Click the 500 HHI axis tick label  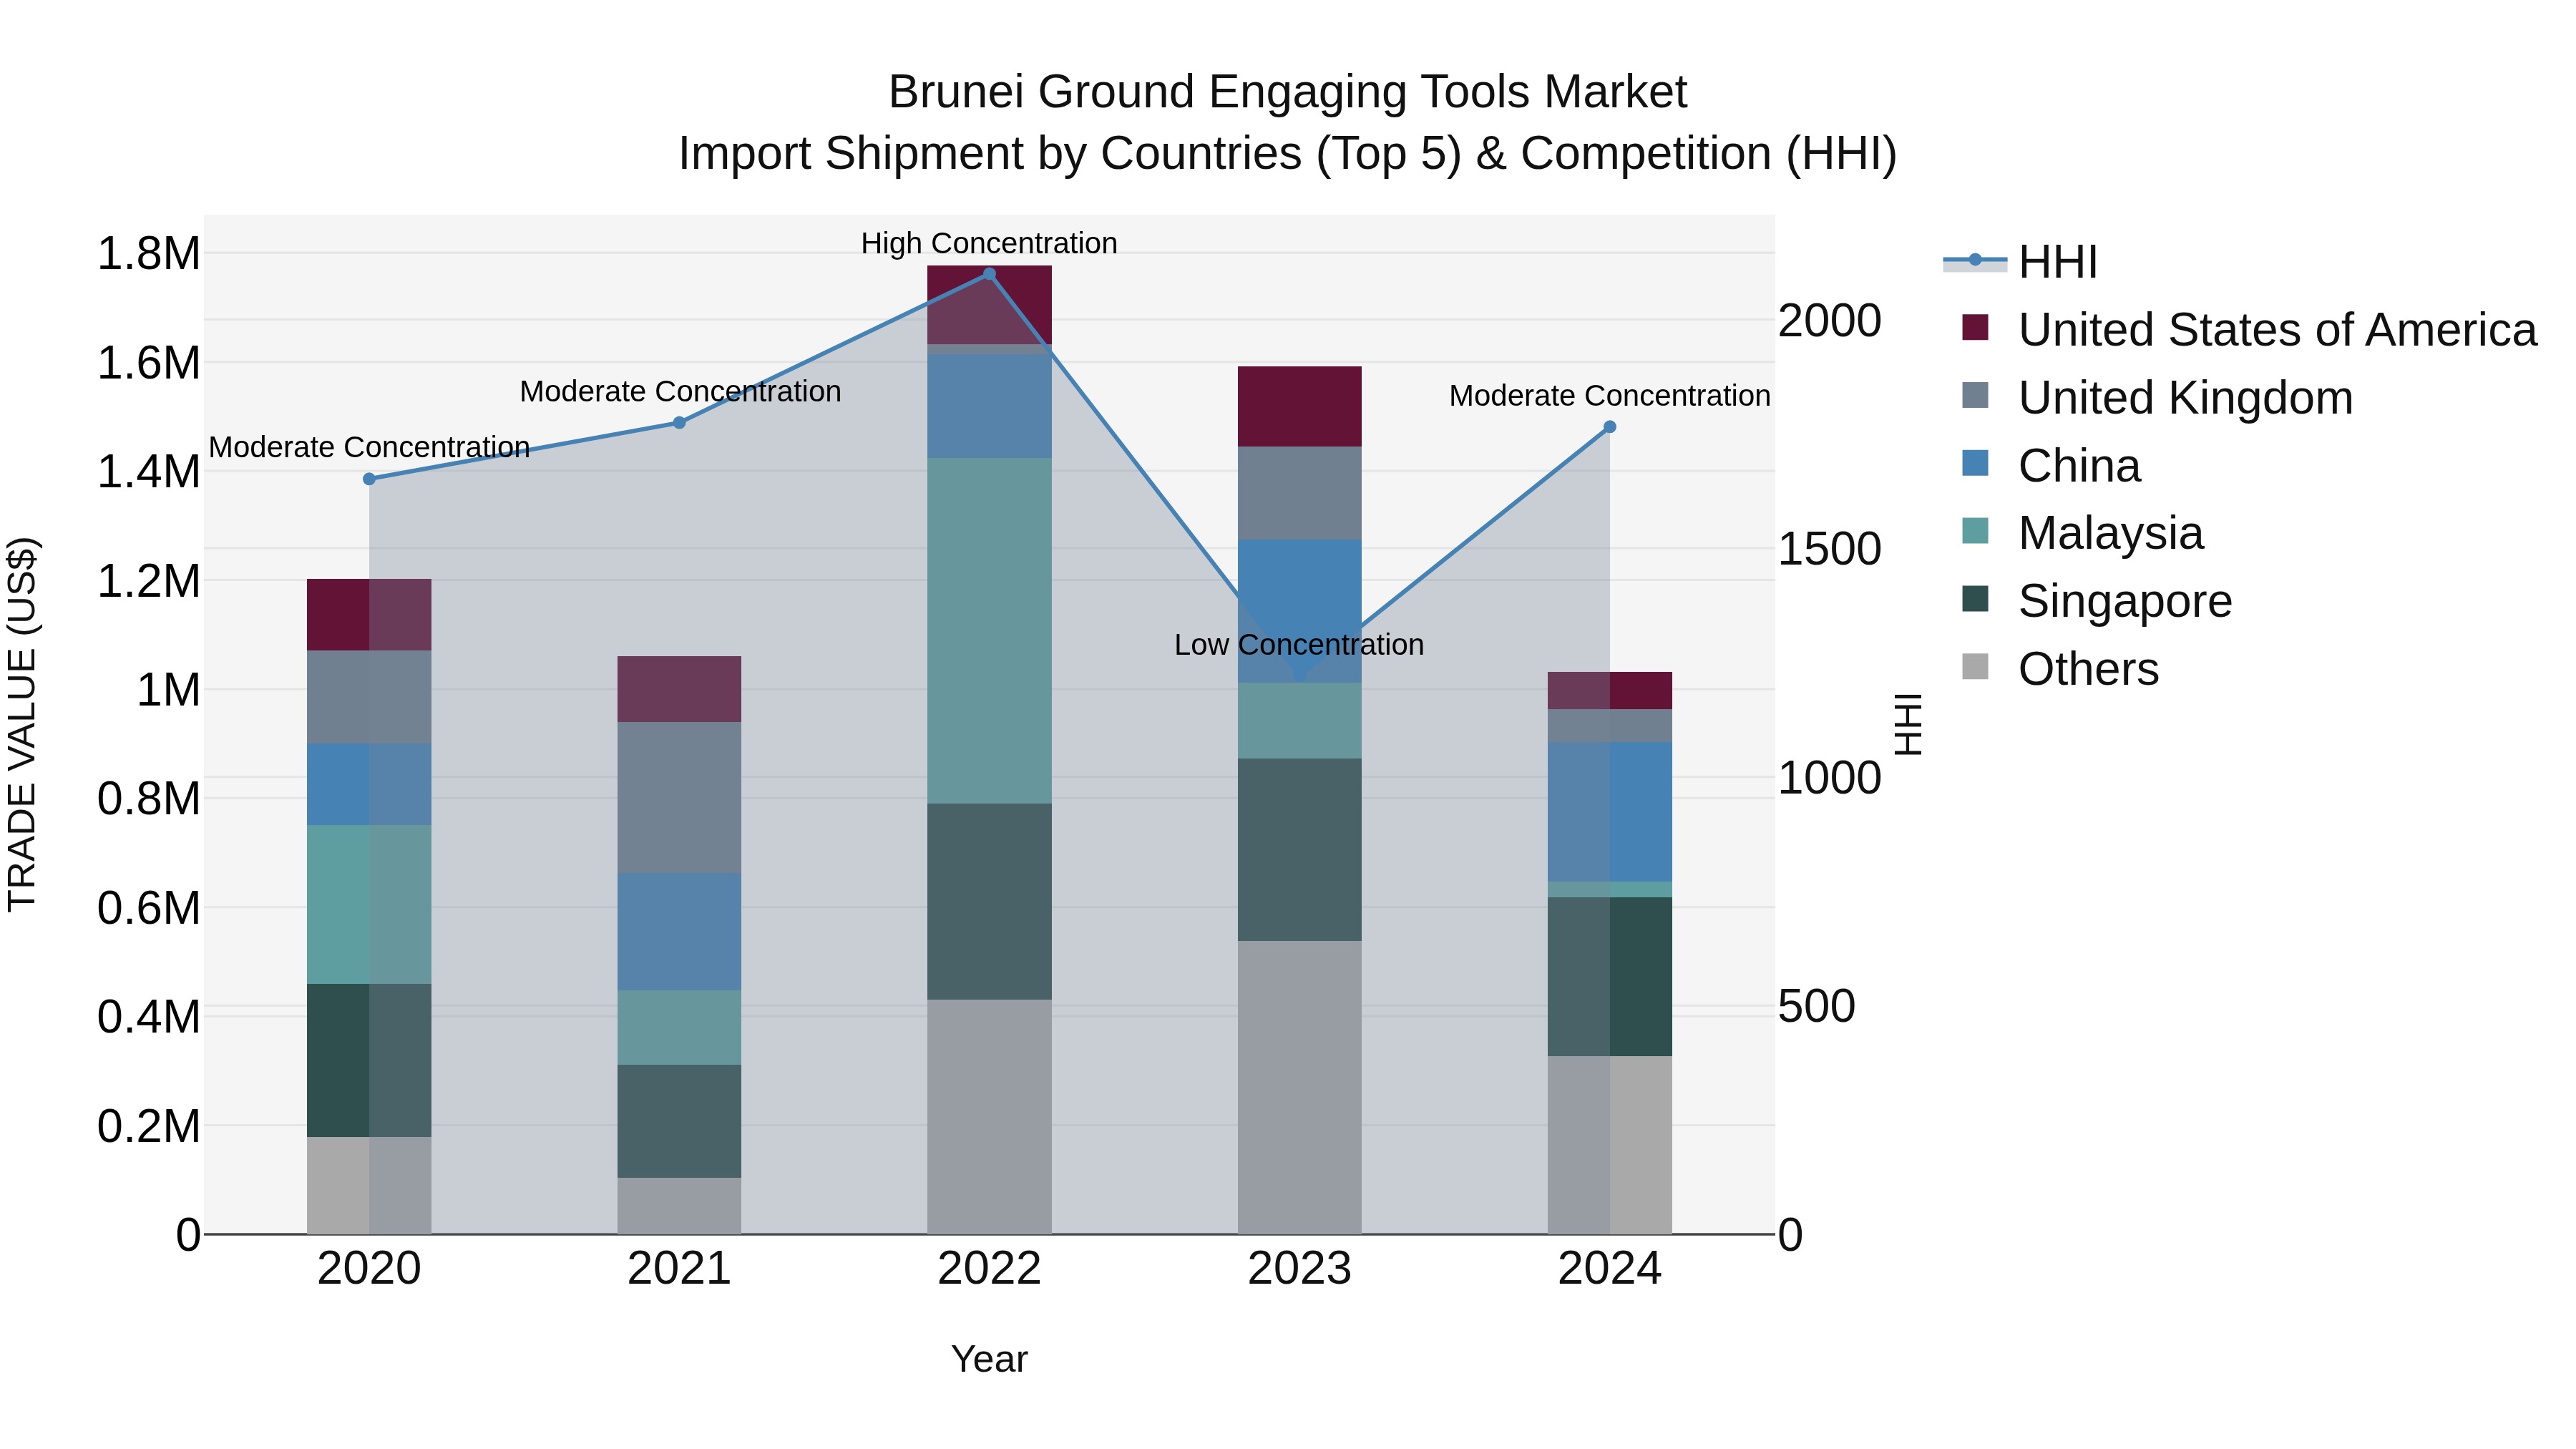click(1816, 1006)
